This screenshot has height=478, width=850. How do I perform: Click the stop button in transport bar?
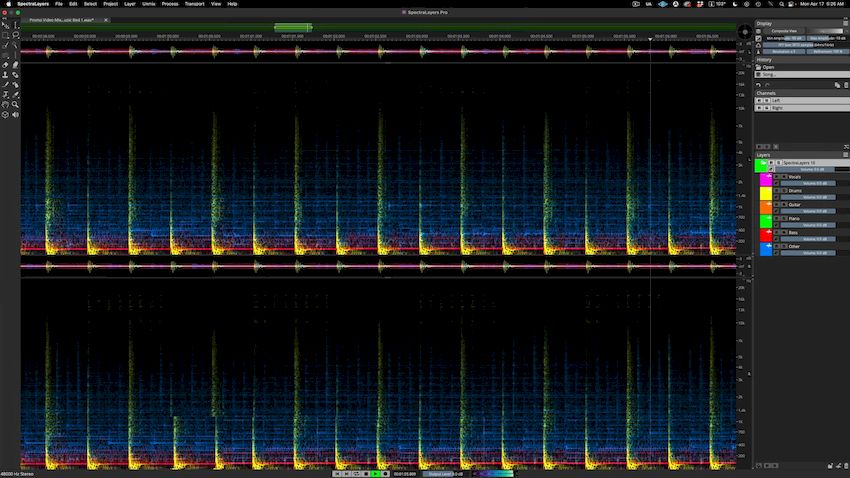click(366, 474)
